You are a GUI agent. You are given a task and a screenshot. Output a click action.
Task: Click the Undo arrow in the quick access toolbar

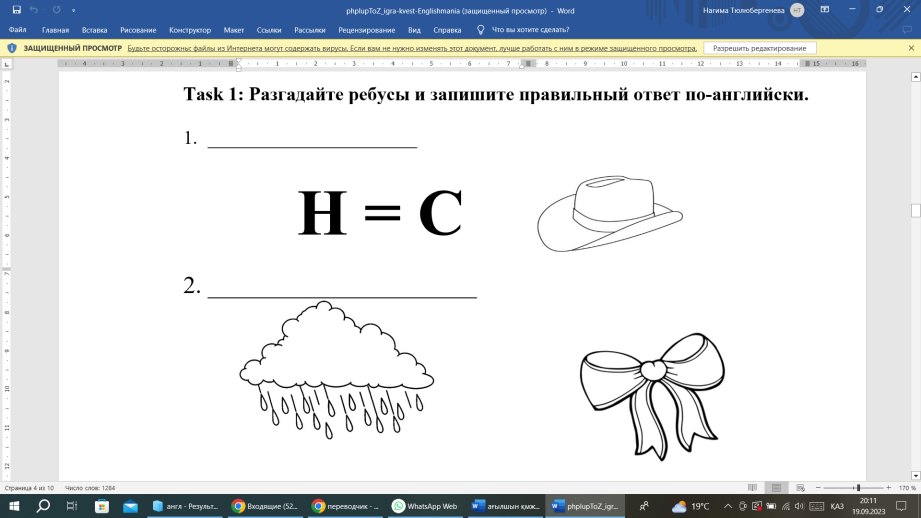tap(33, 10)
